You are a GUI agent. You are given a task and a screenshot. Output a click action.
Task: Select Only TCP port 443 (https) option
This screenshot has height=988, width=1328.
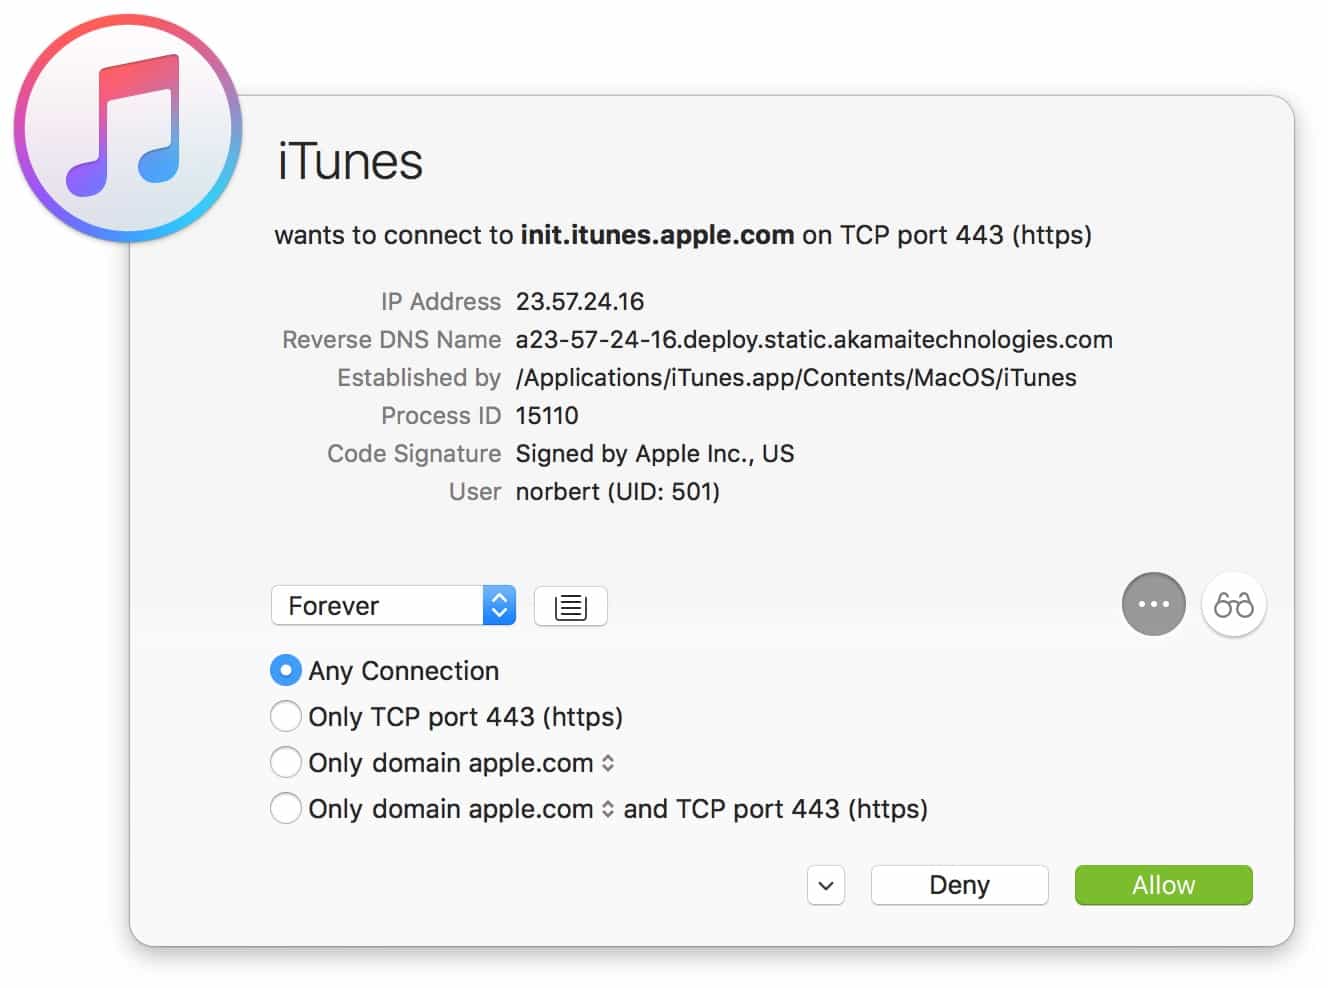[x=286, y=716]
